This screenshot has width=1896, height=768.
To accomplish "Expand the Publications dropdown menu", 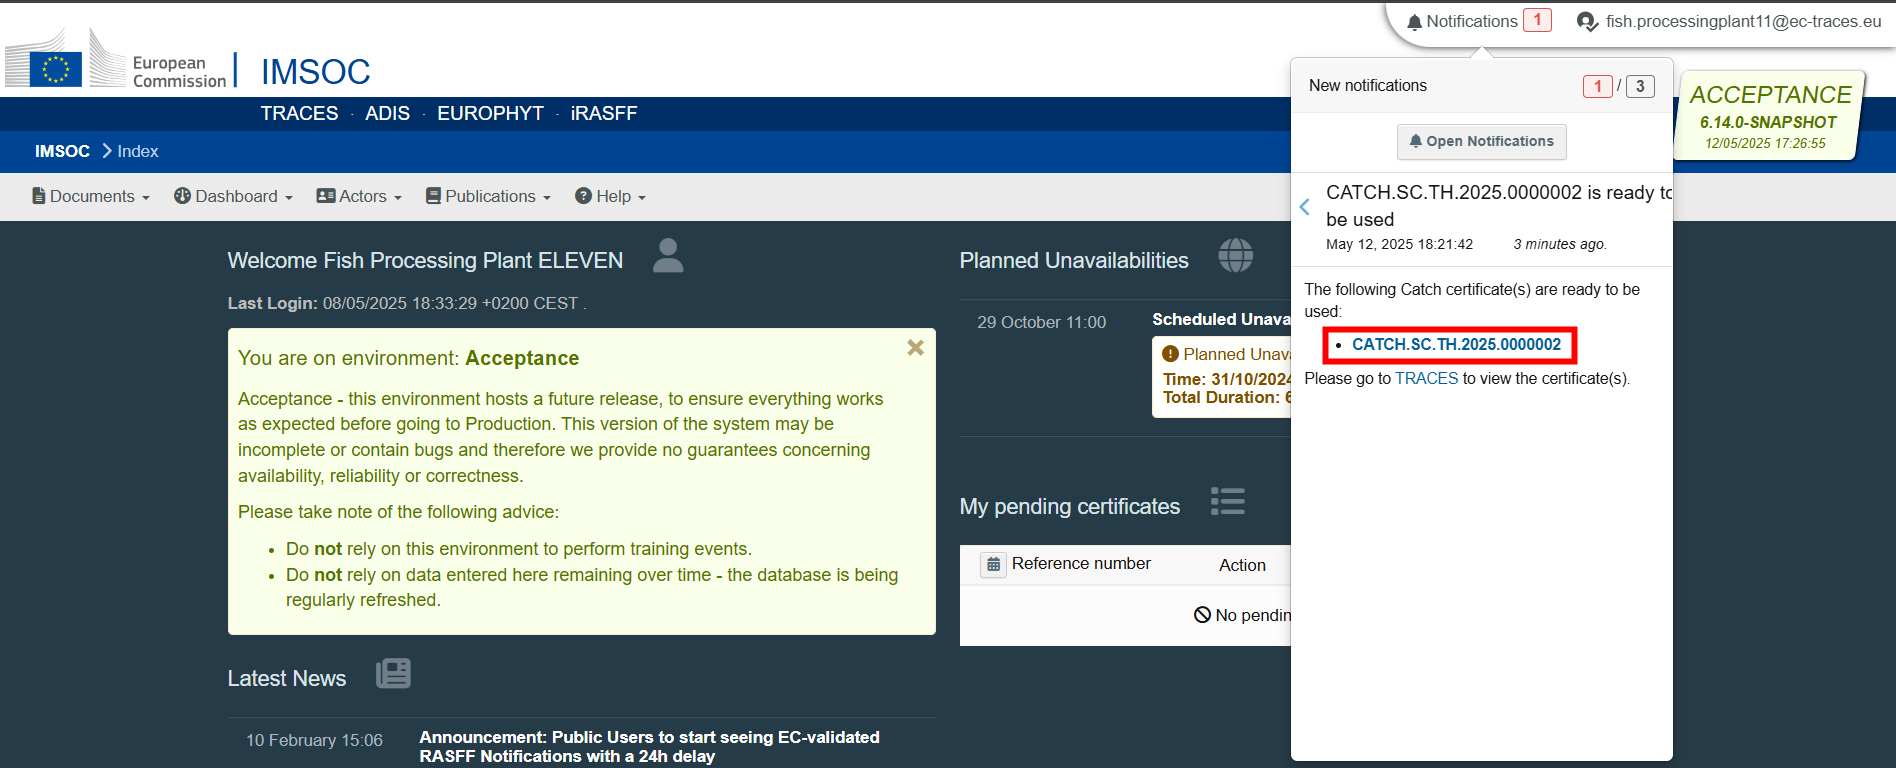I will click(488, 197).
